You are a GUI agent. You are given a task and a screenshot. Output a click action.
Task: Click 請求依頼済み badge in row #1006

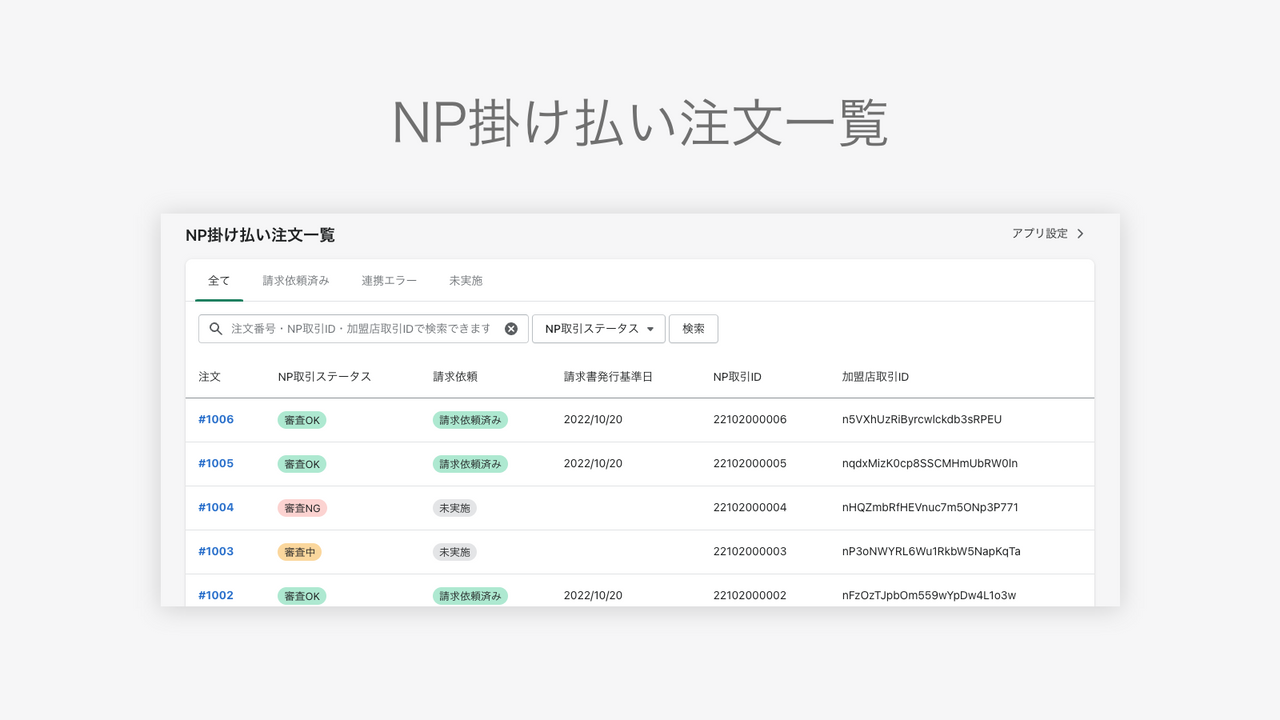pos(470,420)
